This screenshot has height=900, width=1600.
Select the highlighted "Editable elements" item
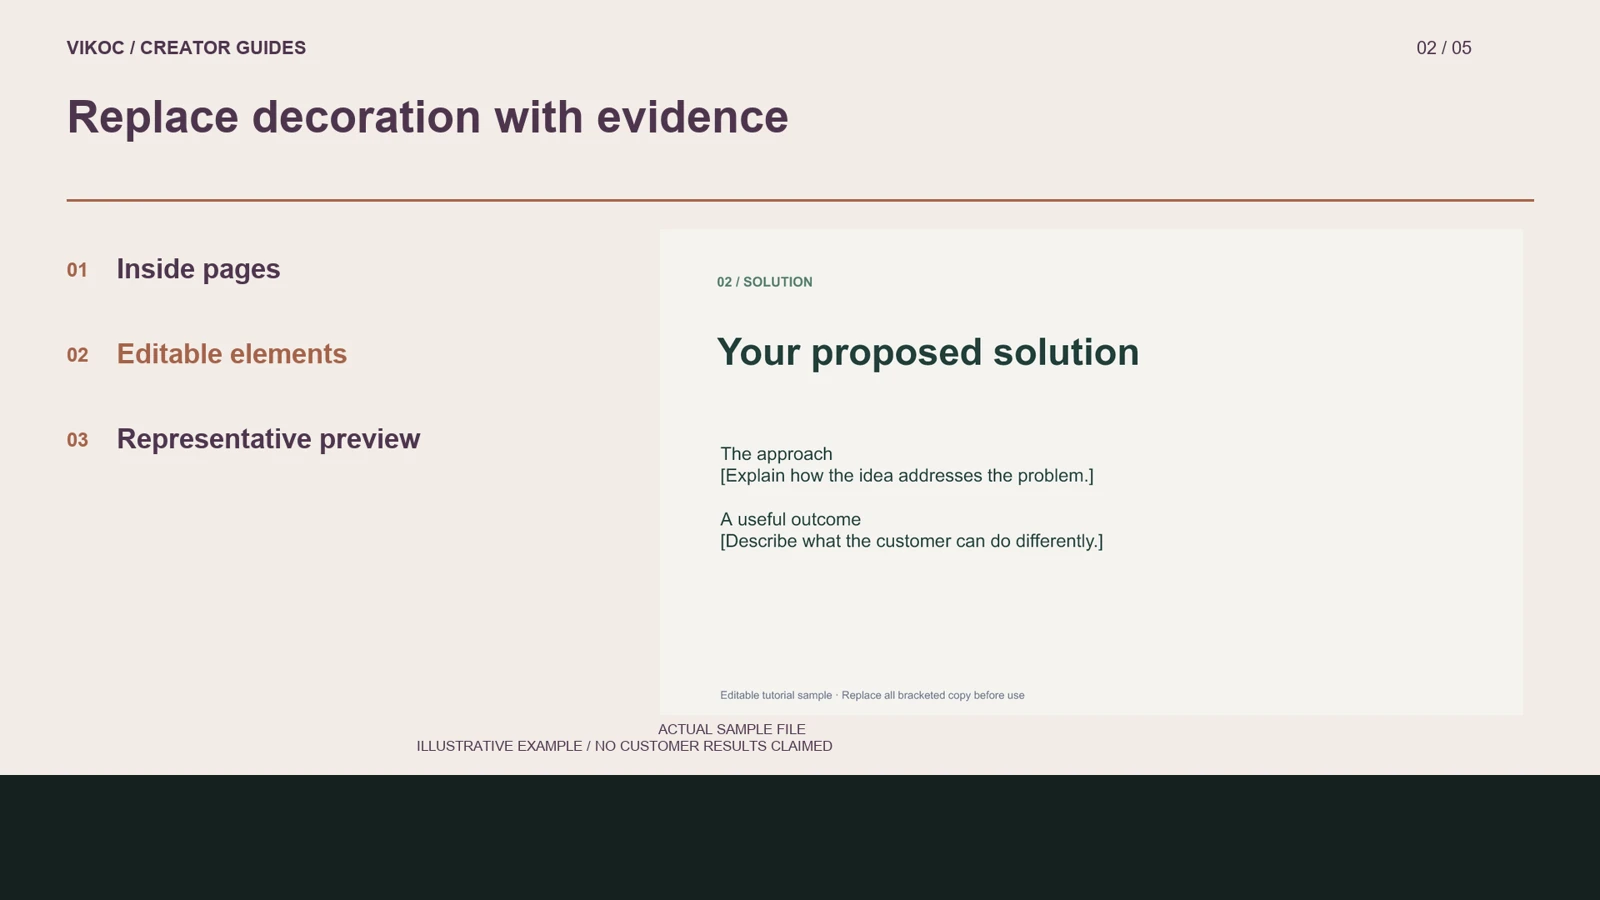point(232,354)
